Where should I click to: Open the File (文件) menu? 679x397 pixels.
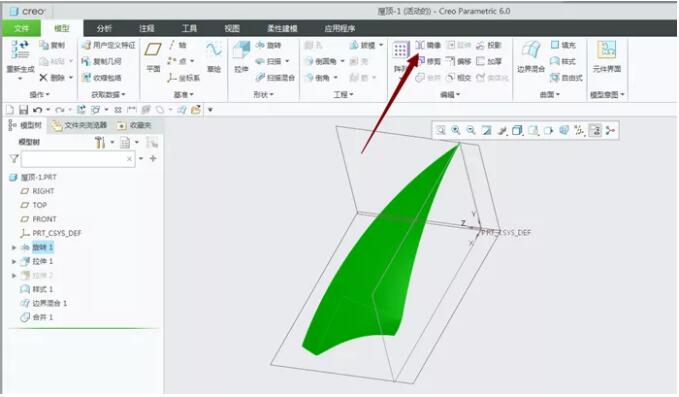(21, 28)
